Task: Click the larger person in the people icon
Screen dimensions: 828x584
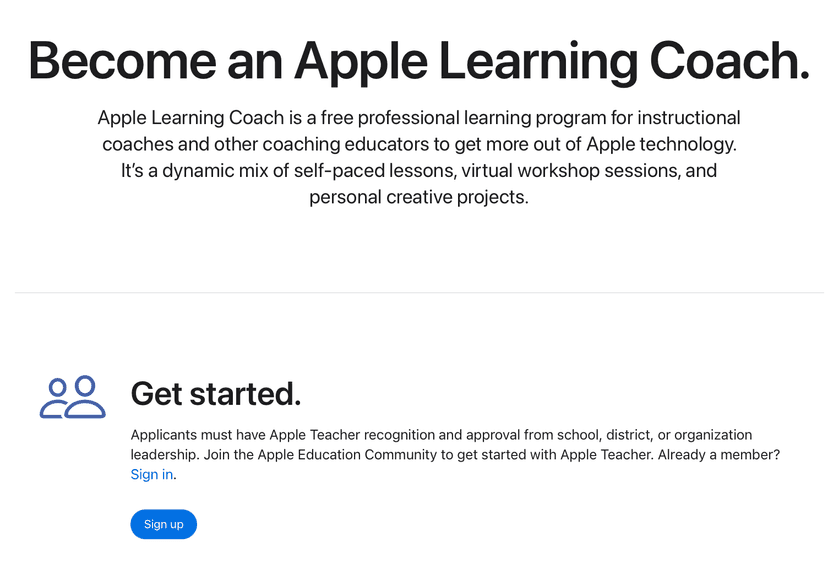Action: point(85,398)
